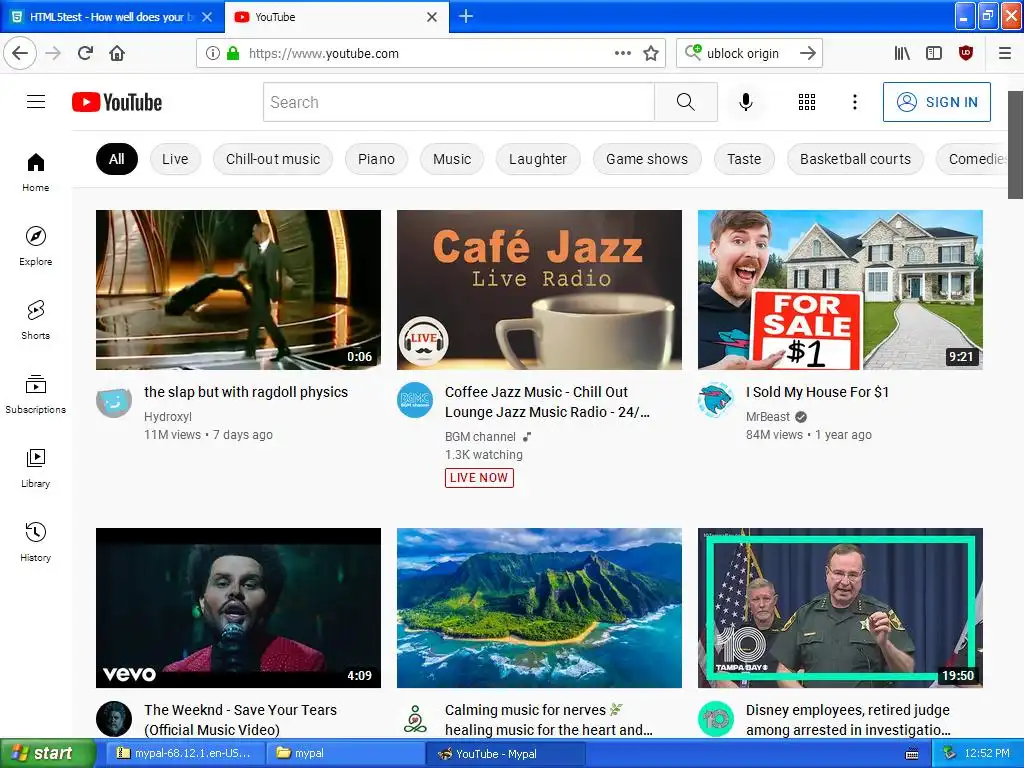The image size is (1024, 768).
Task: Open the uBlock Origin shield icon
Action: click(966, 53)
